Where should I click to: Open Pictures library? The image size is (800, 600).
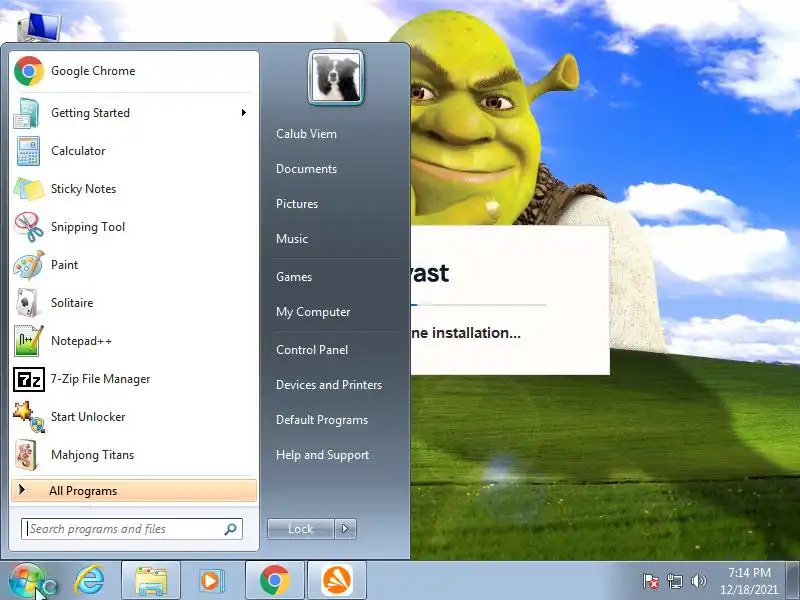coord(297,204)
